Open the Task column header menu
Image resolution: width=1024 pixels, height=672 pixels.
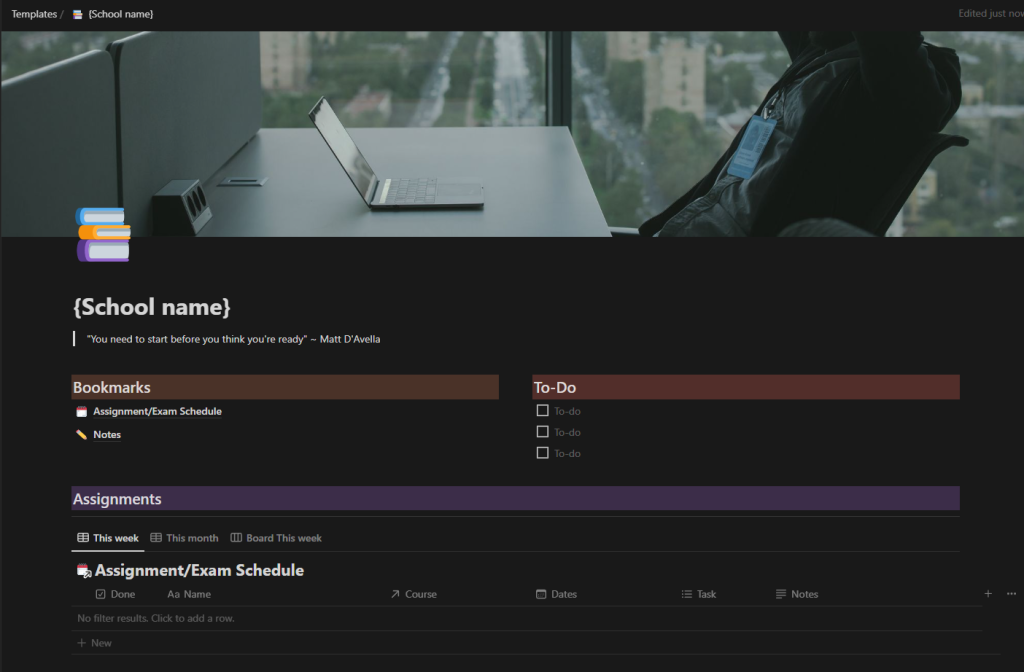point(706,594)
